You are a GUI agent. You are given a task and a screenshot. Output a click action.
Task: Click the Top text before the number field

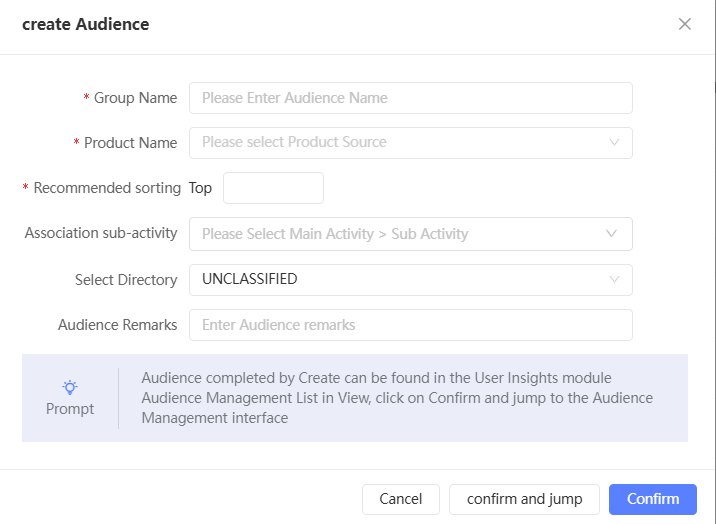tap(200, 188)
